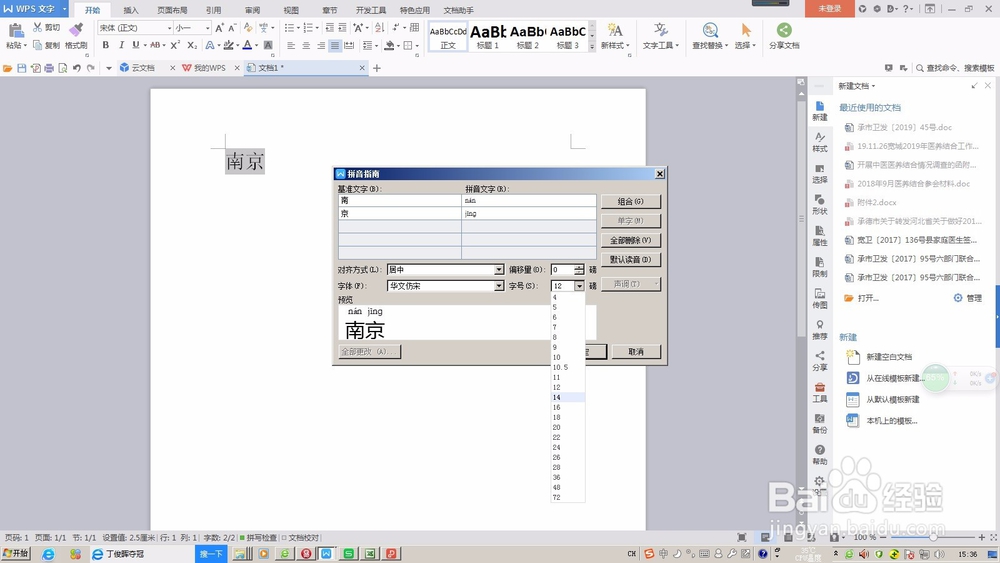This screenshot has width=1000, height=563.
Task: Click the Format Painter icon
Action: [x=76, y=30]
